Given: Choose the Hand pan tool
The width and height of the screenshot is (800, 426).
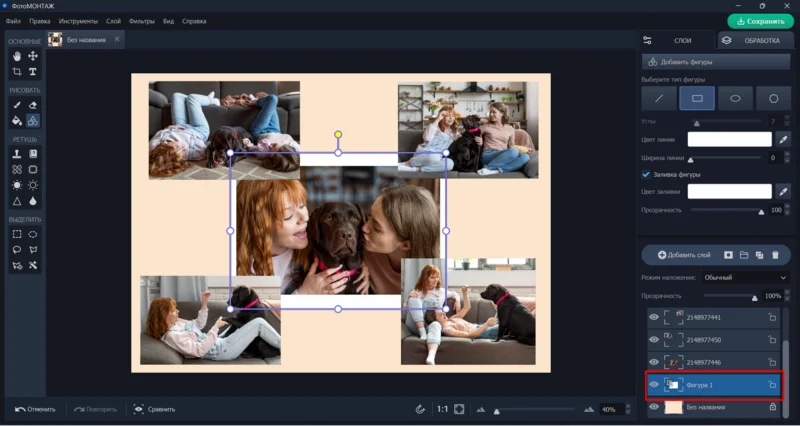Looking at the screenshot, I should tap(17, 56).
